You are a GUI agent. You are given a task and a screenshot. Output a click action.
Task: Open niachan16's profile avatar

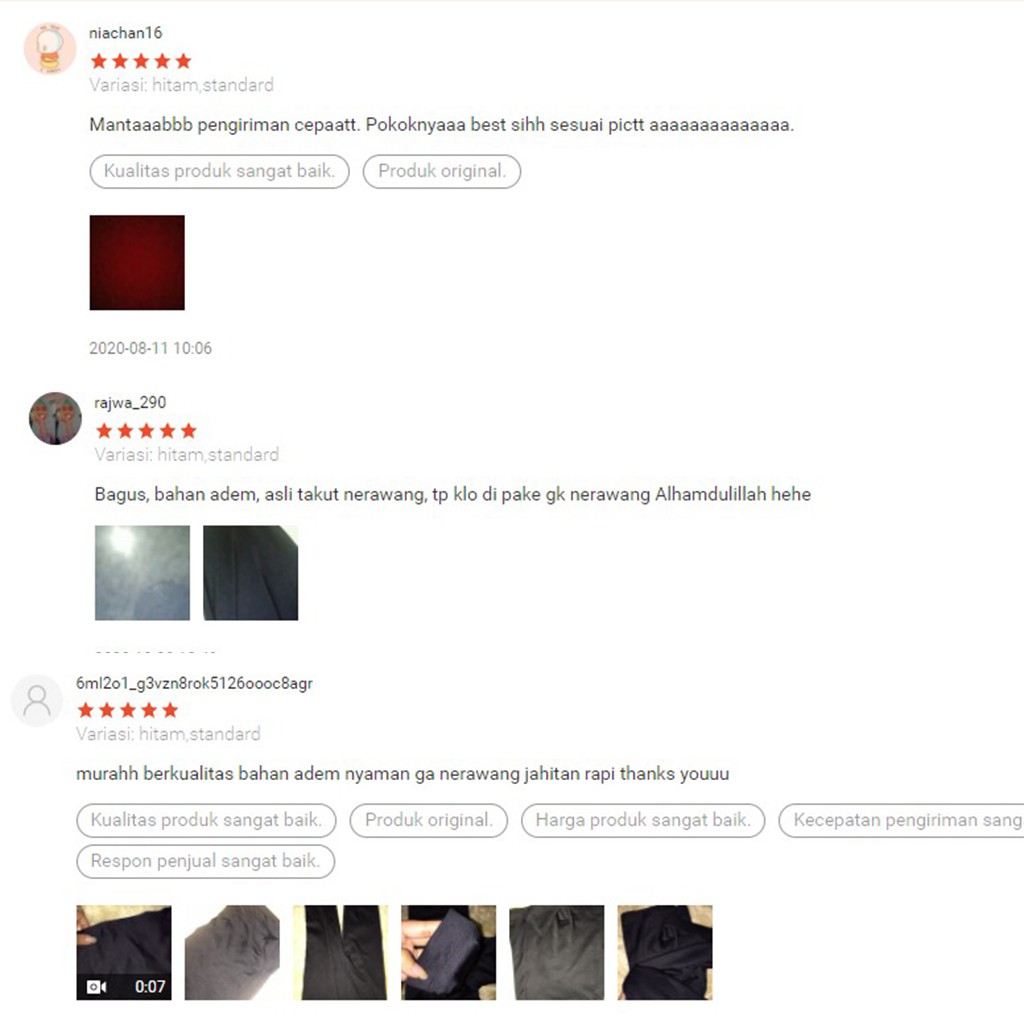point(50,49)
